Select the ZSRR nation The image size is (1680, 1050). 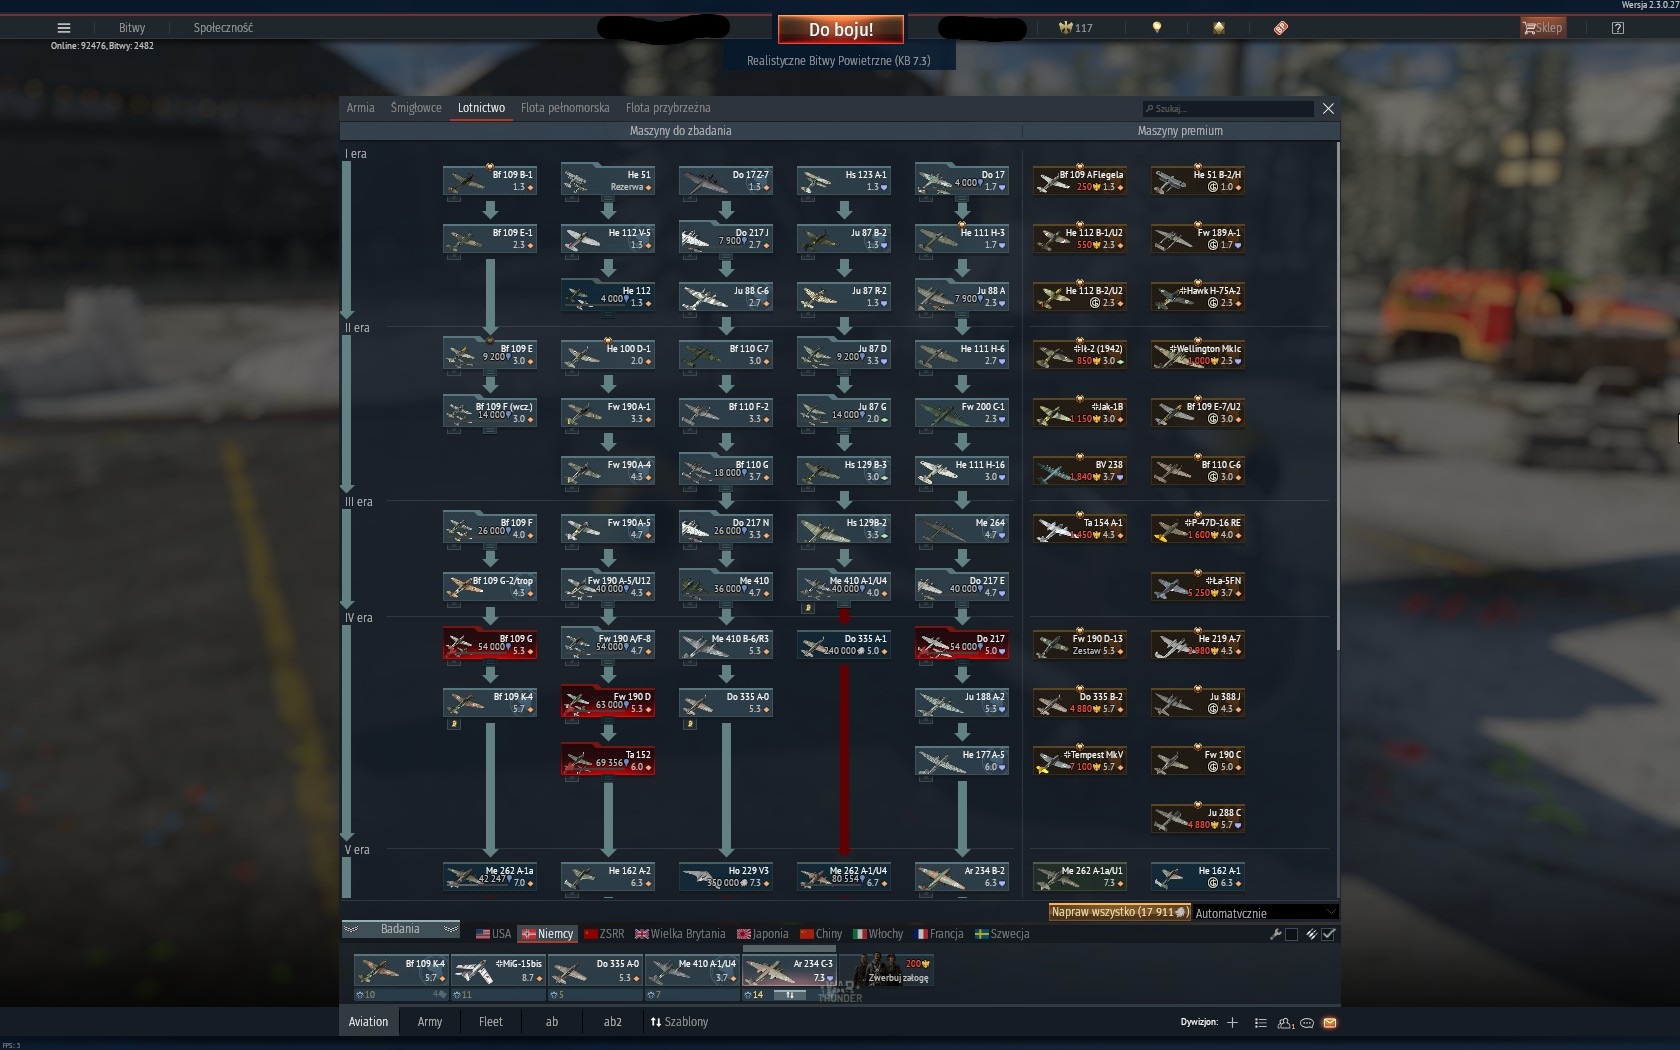(x=604, y=934)
